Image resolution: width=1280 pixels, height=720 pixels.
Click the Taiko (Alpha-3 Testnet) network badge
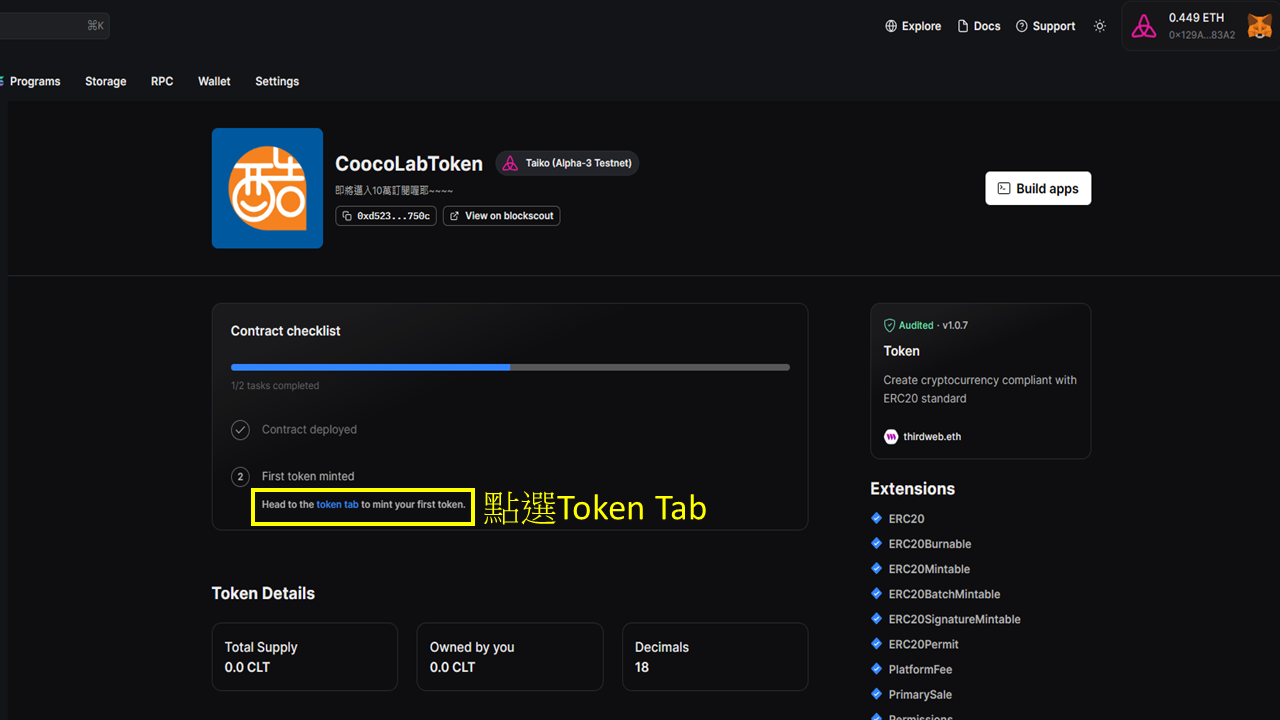(567, 163)
